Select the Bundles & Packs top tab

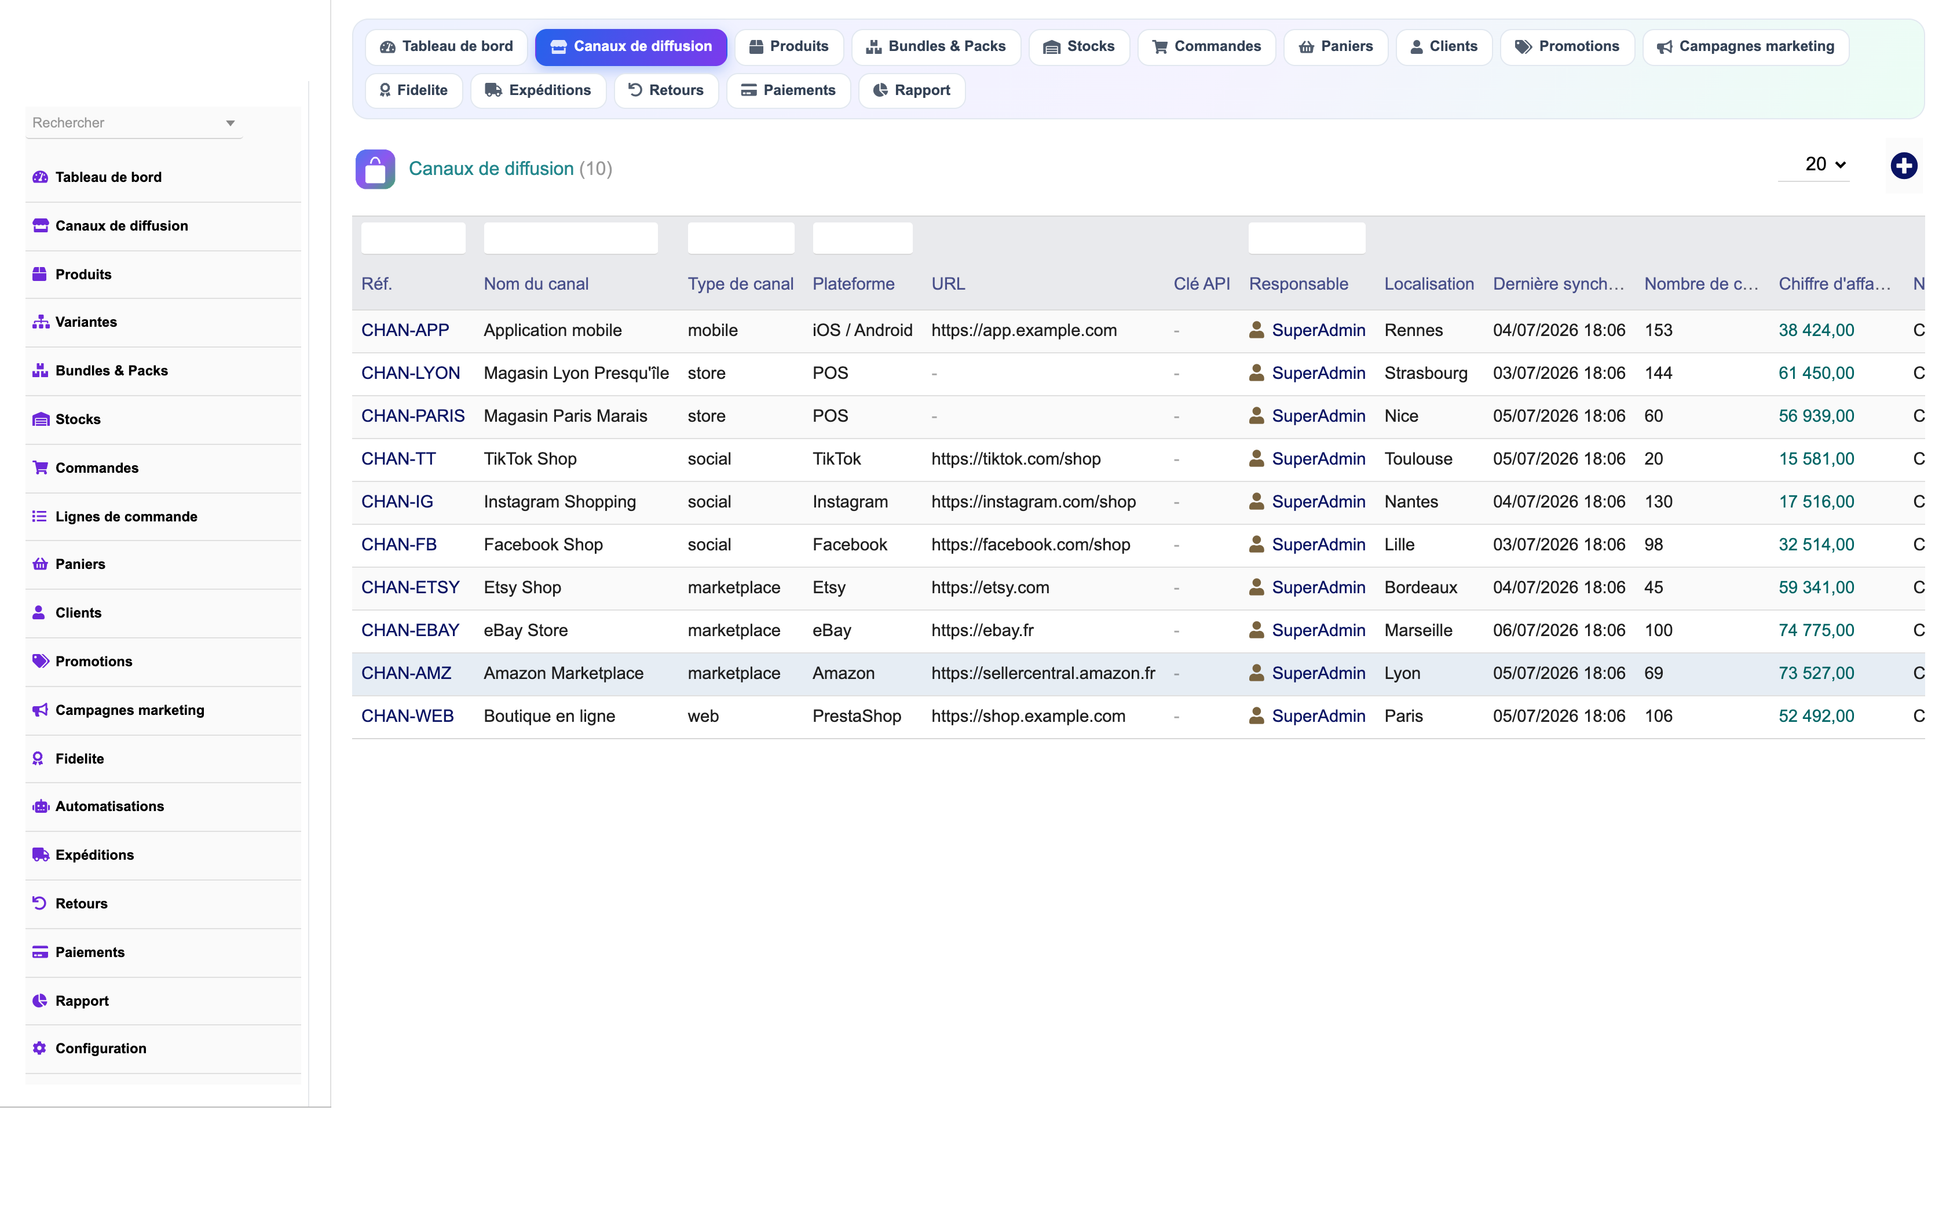click(x=936, y=47)
